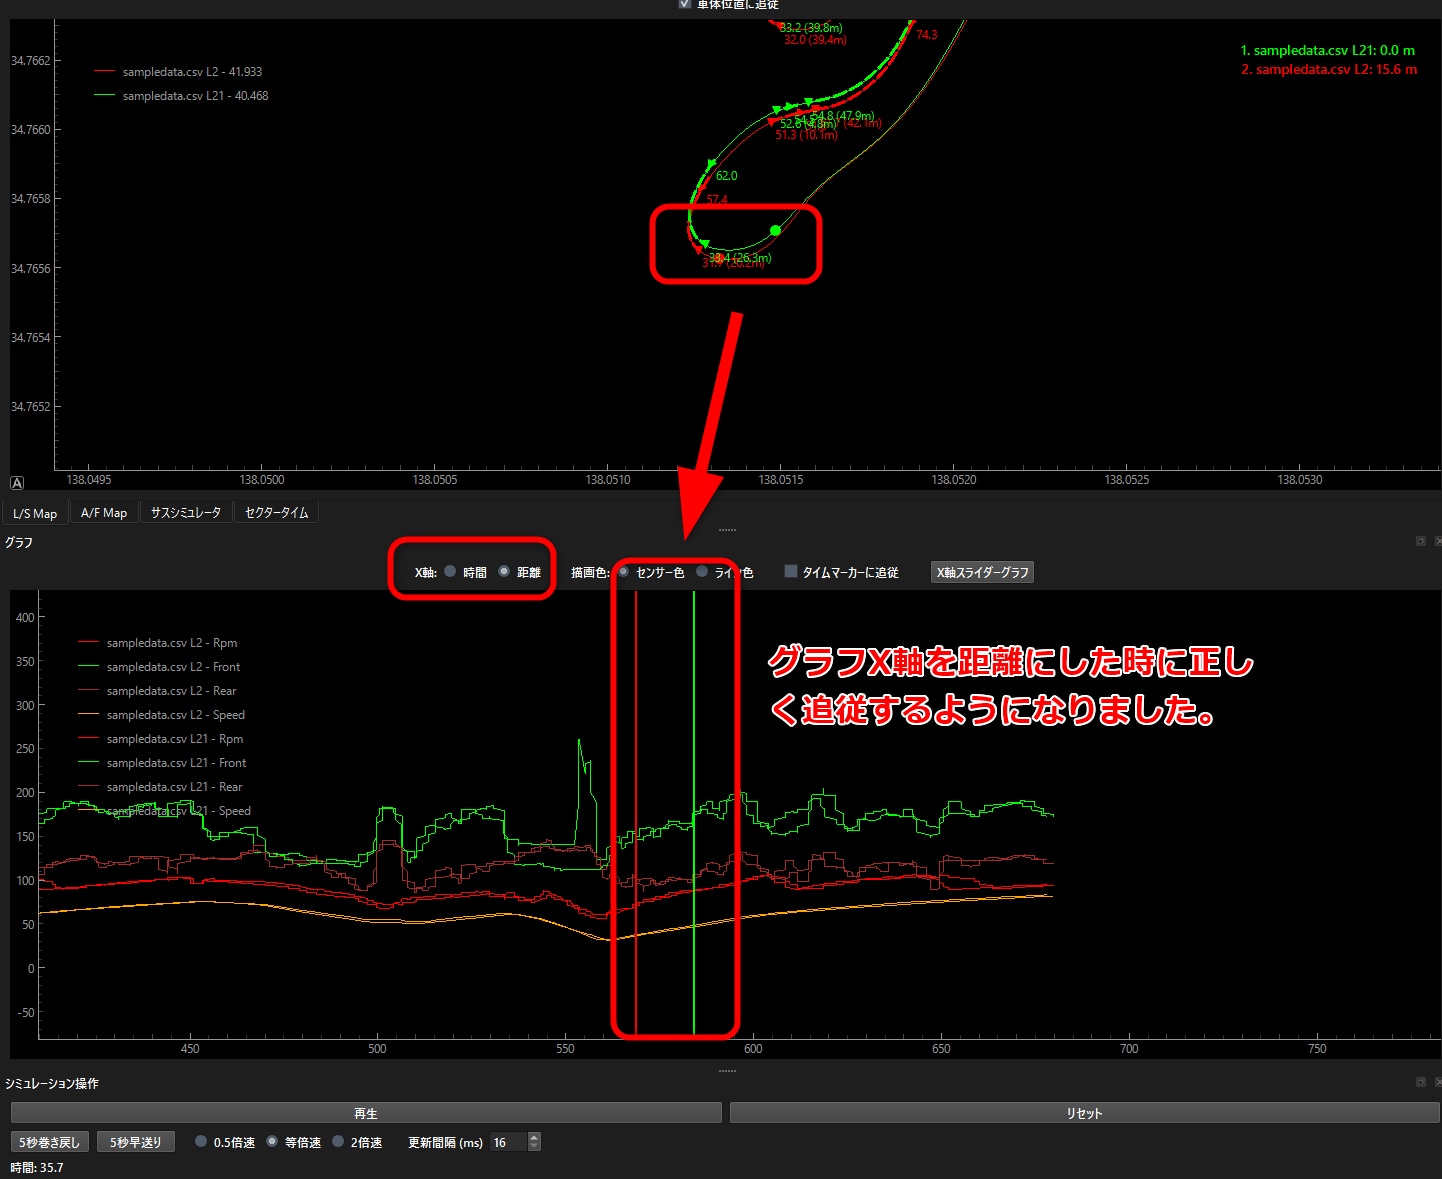Screen dimensions: 1442x1179
Task: Click graph legend 'sampledata.csv L21 - Rpm'
Action: (160, 739)
